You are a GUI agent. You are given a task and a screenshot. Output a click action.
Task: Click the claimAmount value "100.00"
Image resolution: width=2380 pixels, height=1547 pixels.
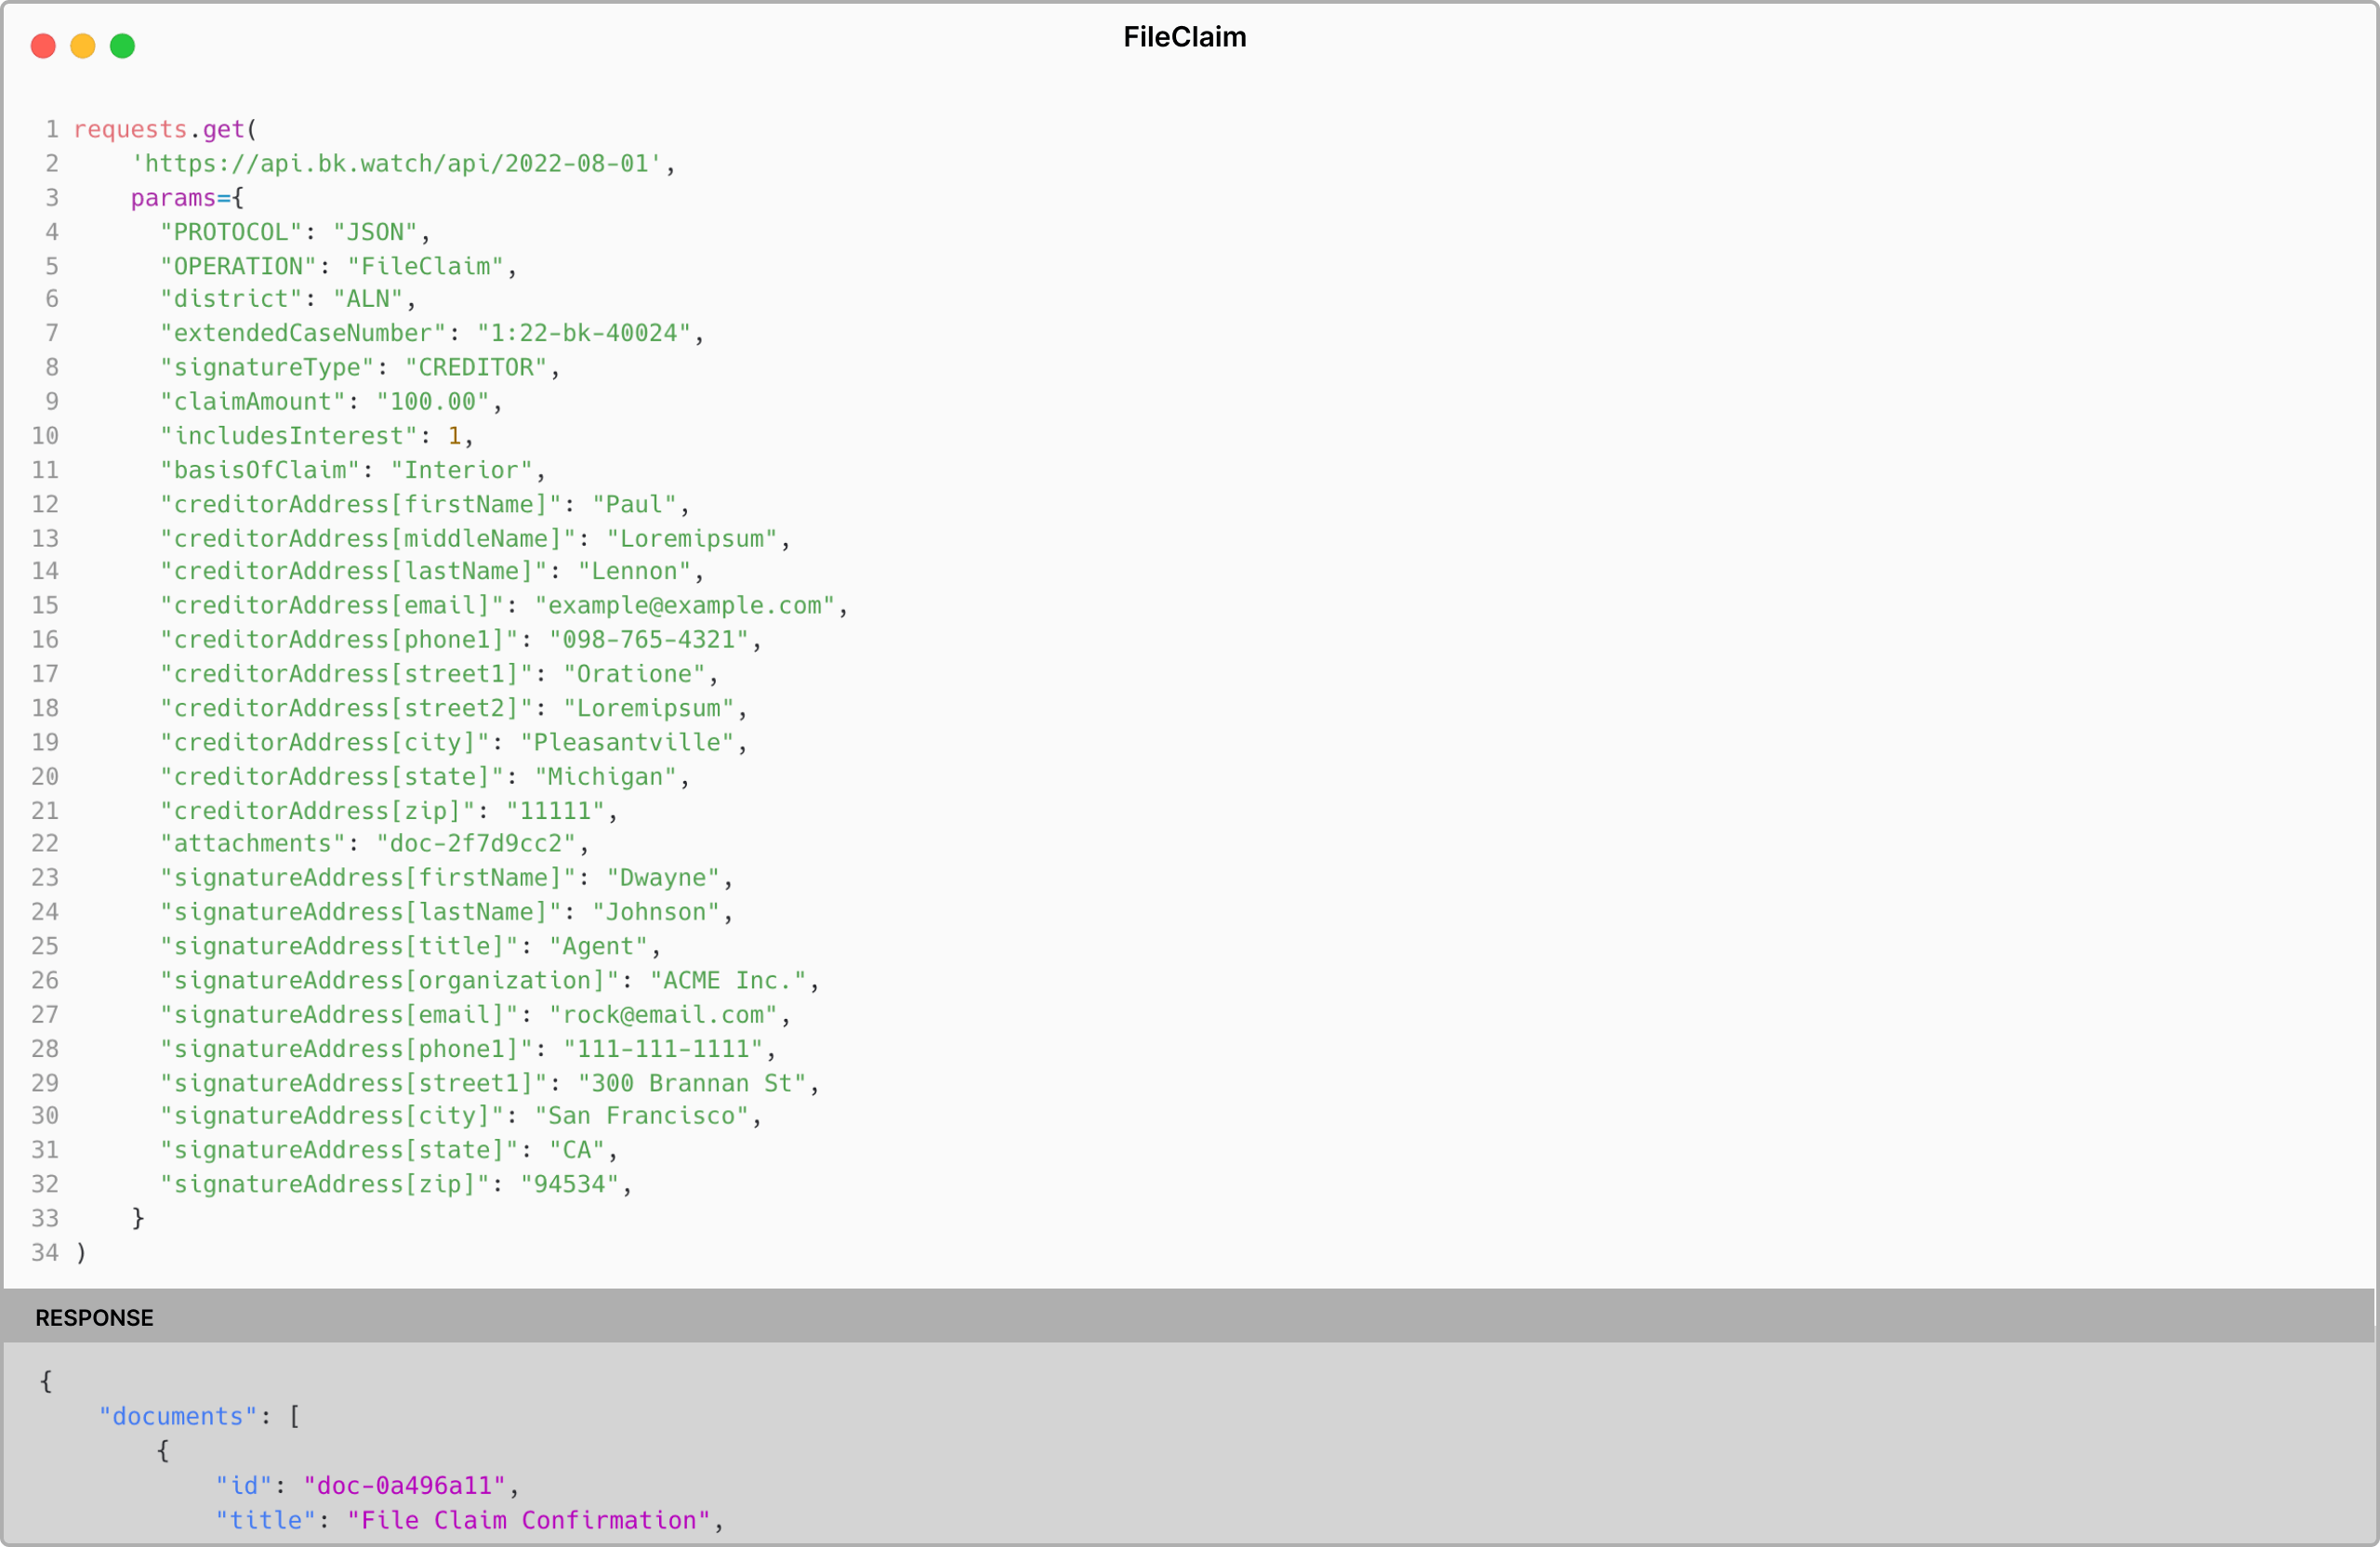coord(432,402)
